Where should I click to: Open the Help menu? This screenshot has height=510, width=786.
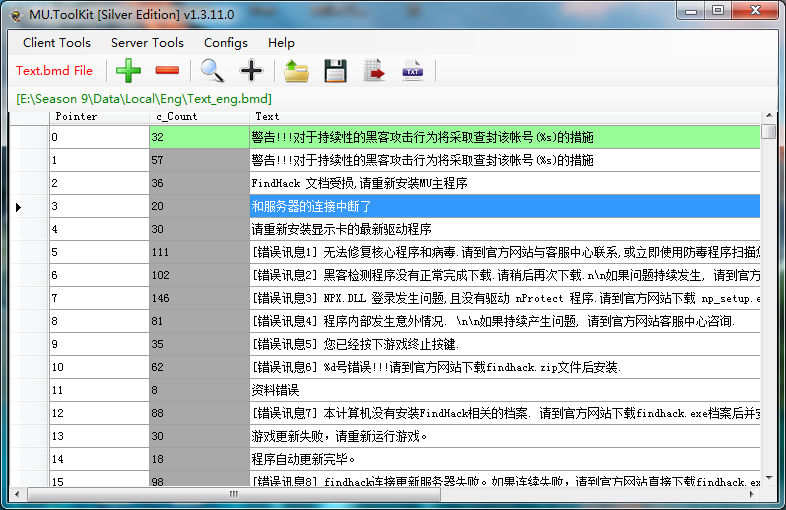point(281,43)
